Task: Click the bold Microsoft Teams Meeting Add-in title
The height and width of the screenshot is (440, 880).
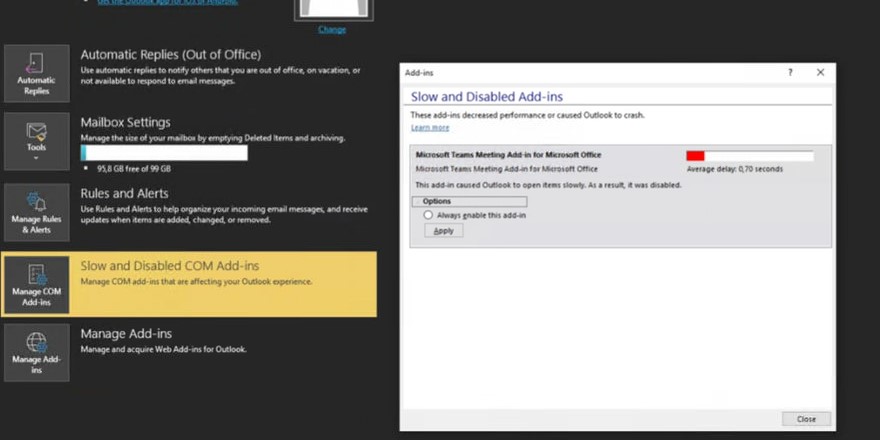Action: pyautogui.click(x=508, y=155)
